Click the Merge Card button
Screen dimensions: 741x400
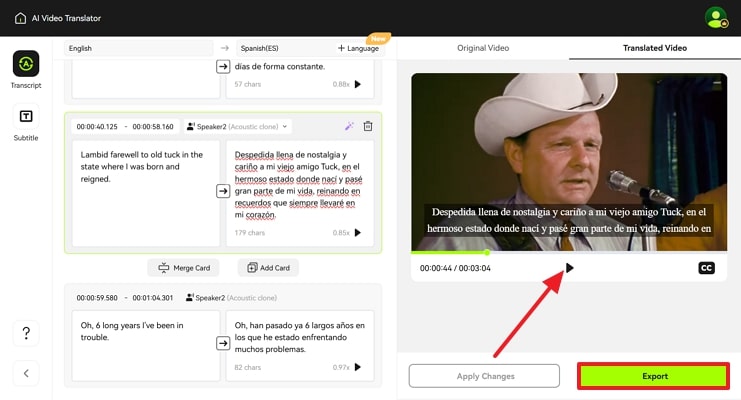tap(183, 268)
